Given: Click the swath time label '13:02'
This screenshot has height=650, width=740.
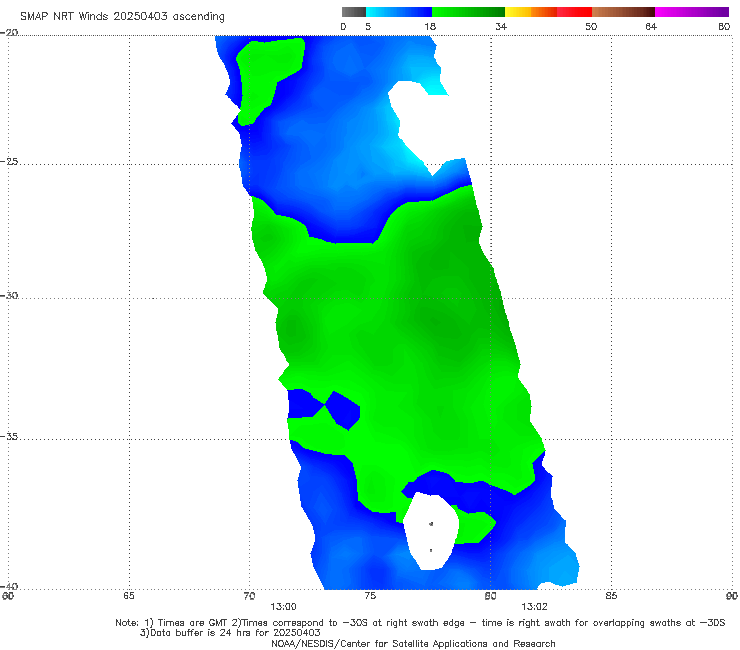Looking at the screenshot, I should [x=534, y=607].
